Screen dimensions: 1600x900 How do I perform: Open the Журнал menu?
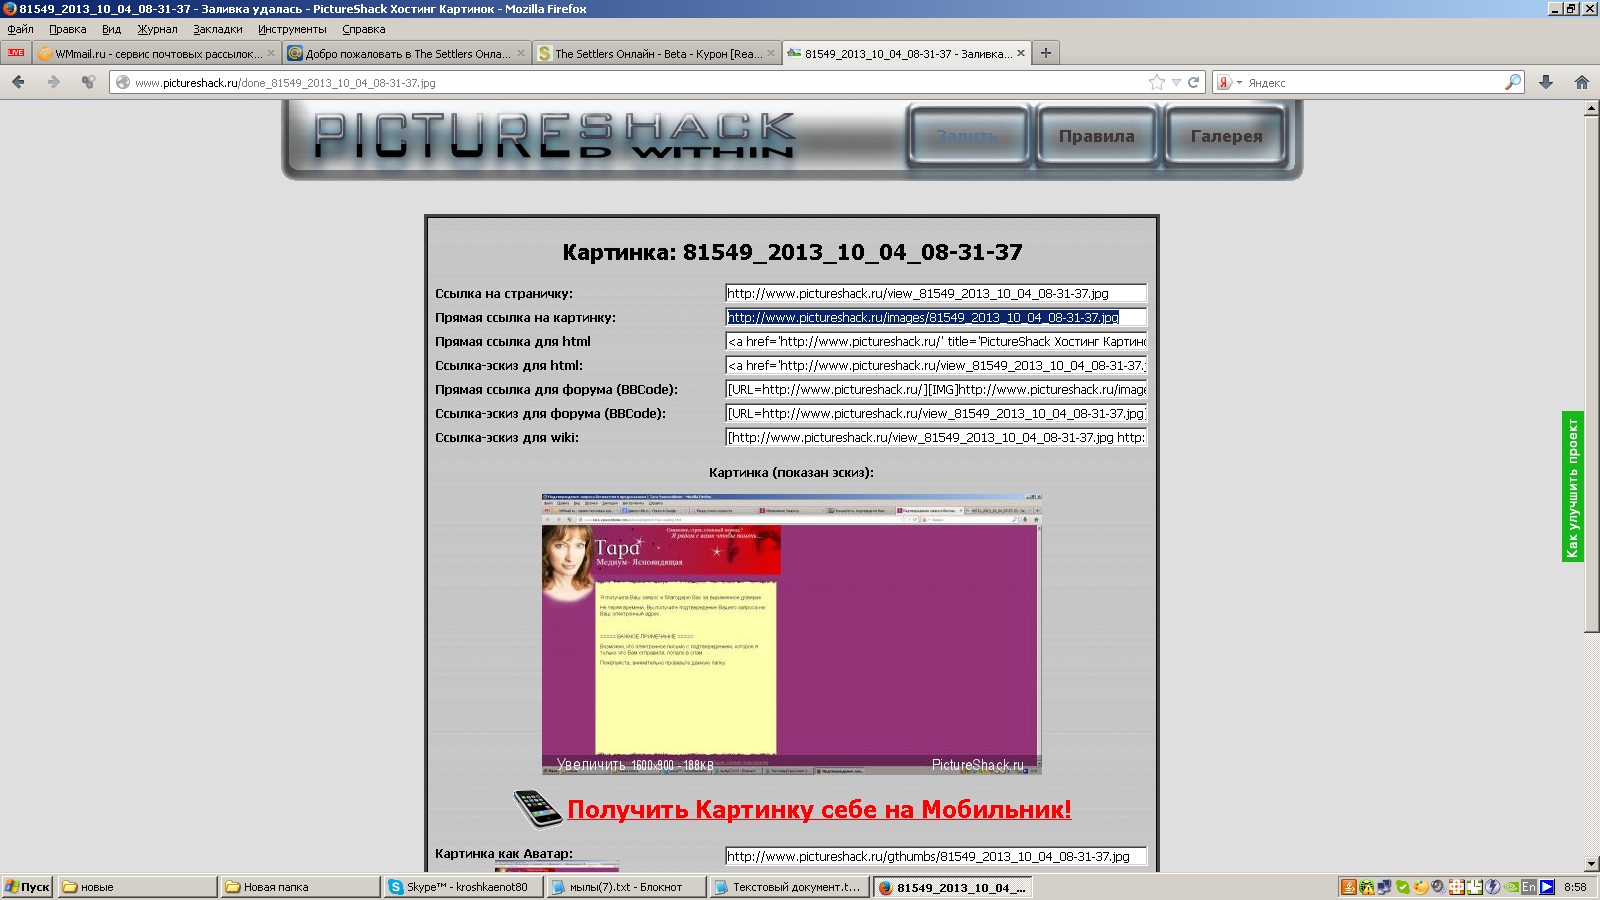157,29
